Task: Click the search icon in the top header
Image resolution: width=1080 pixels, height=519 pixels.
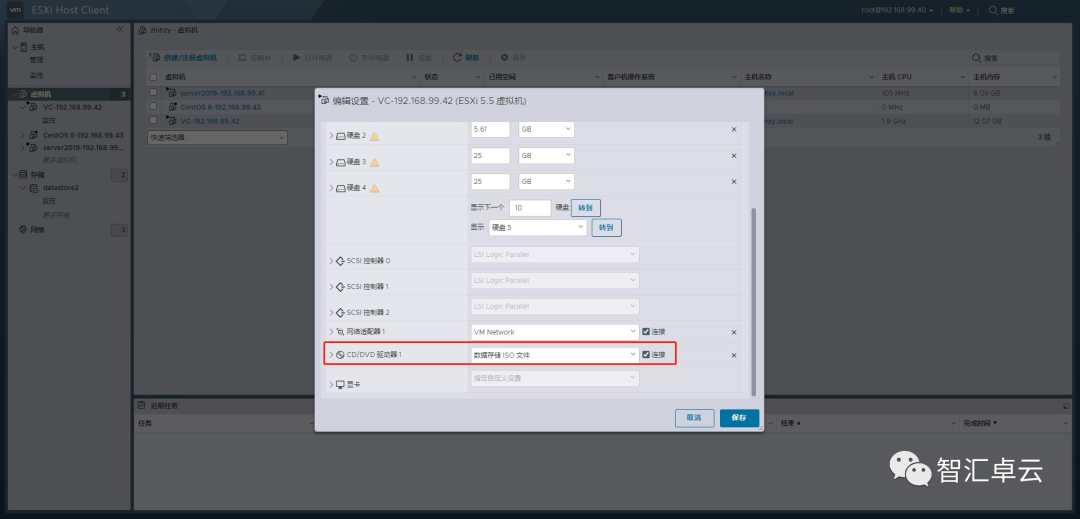Action: click(x=993, y=10)
